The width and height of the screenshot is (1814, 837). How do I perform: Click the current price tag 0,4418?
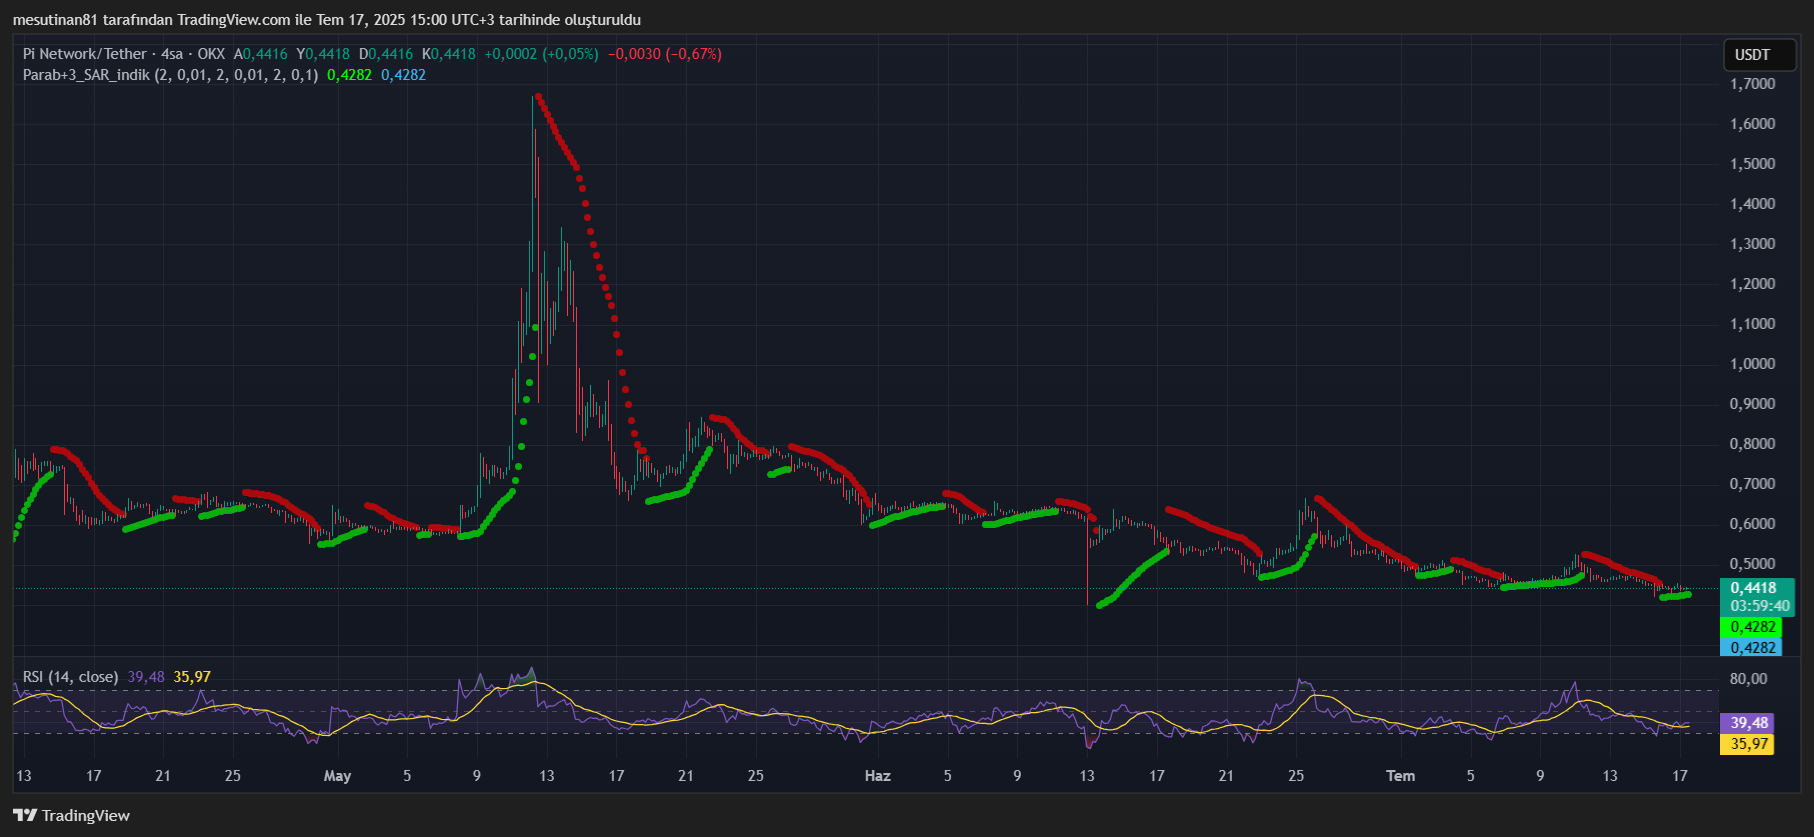tap(1753, 588)
